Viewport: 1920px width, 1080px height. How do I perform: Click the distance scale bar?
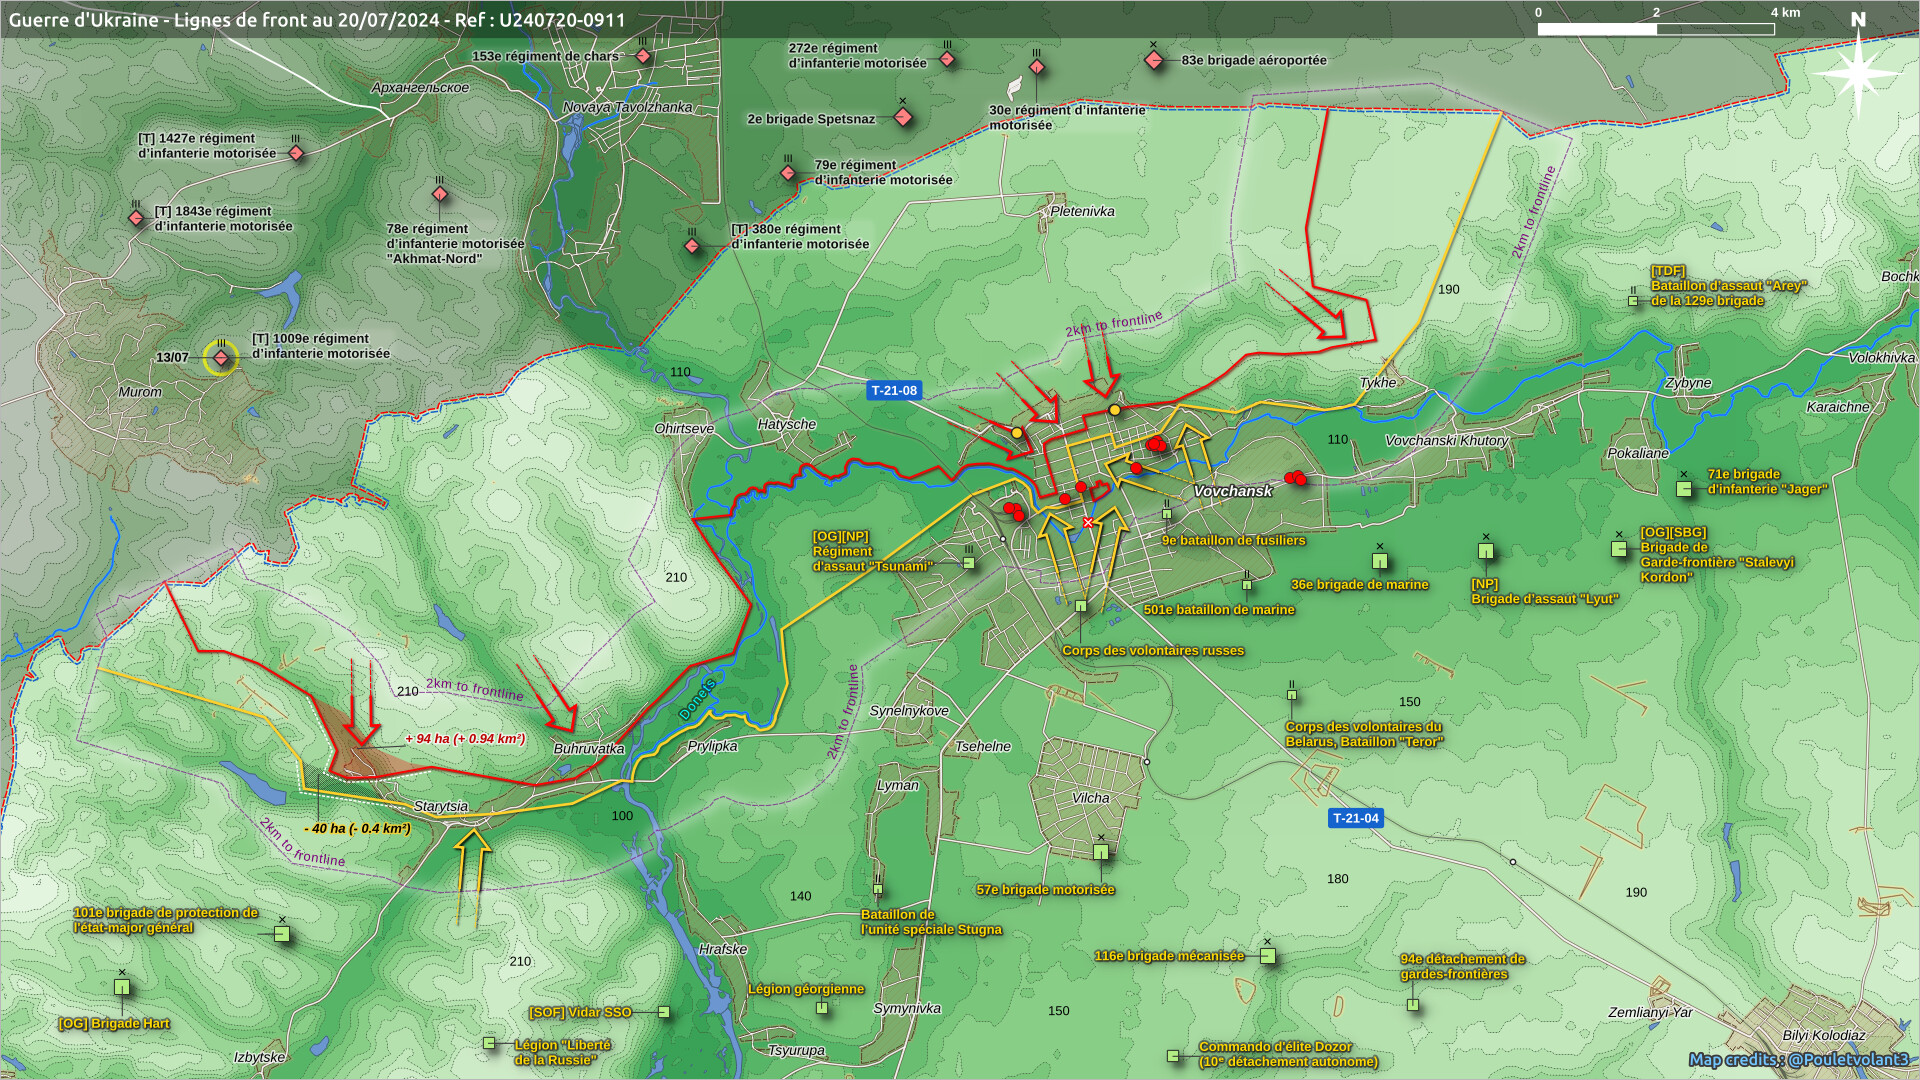click(1655, 29)
